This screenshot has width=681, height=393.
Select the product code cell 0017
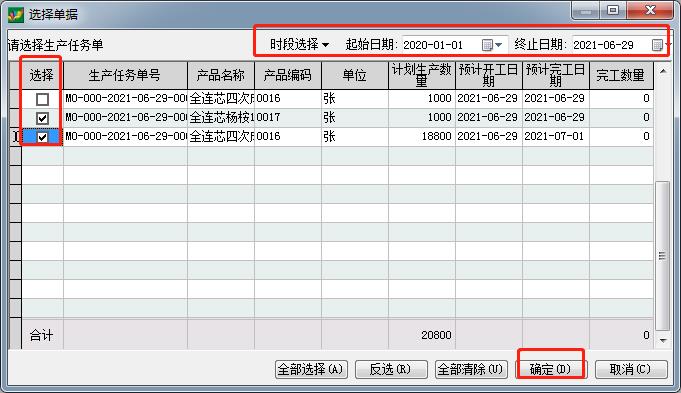(x=288, y=117)
